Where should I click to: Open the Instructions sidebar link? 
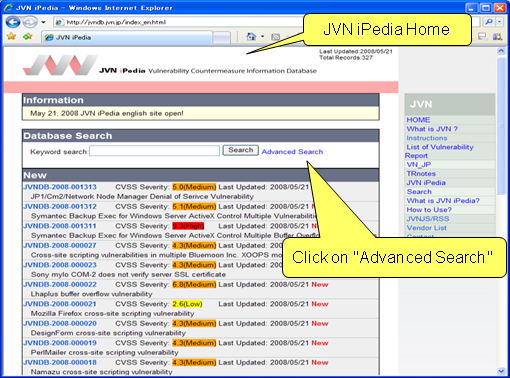(427, 138)
